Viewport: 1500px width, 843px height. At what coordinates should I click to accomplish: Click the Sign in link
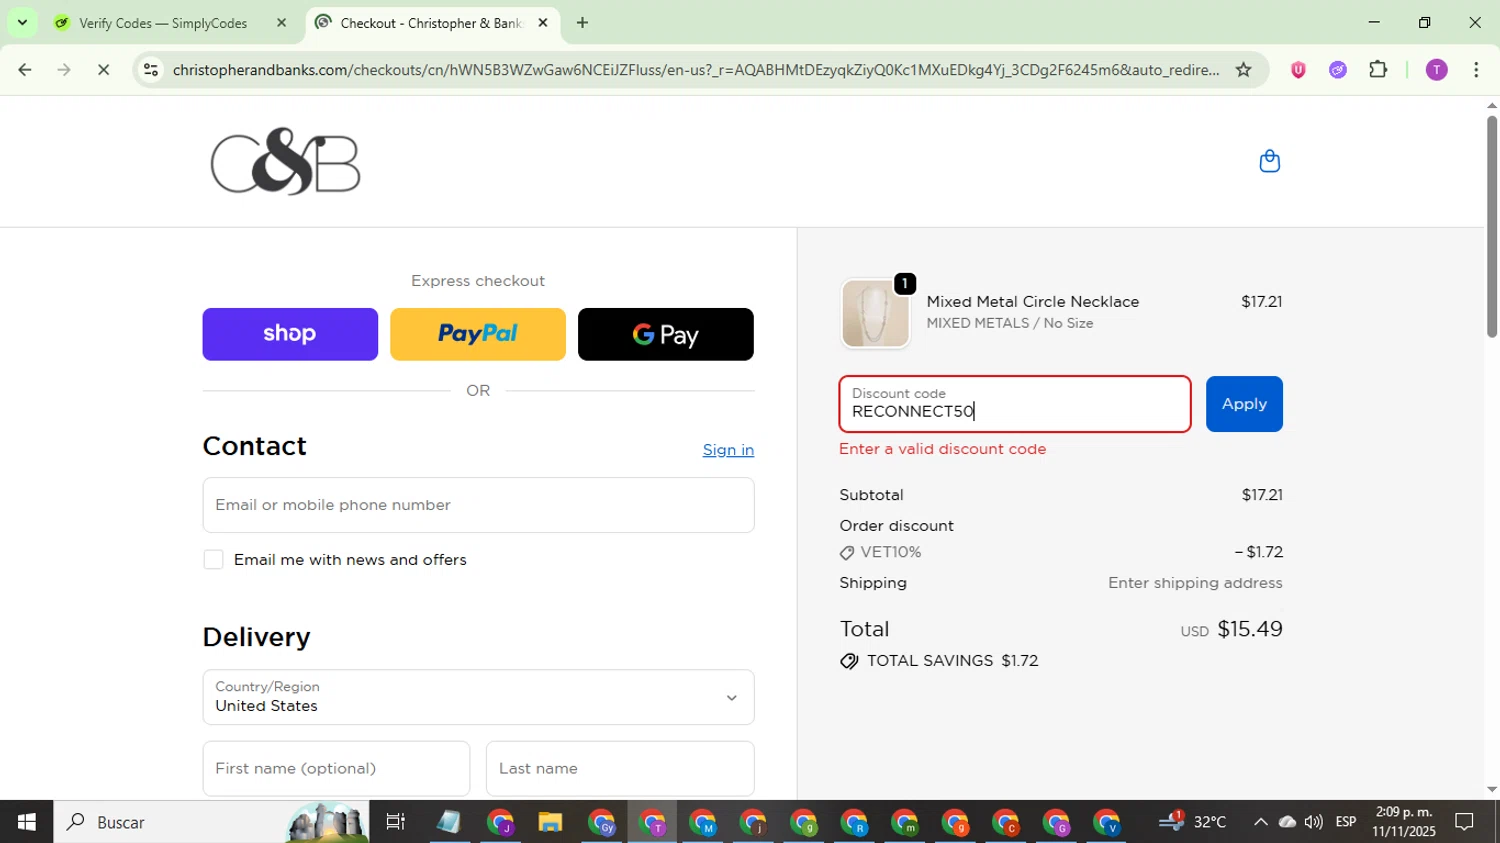[728, 450]
